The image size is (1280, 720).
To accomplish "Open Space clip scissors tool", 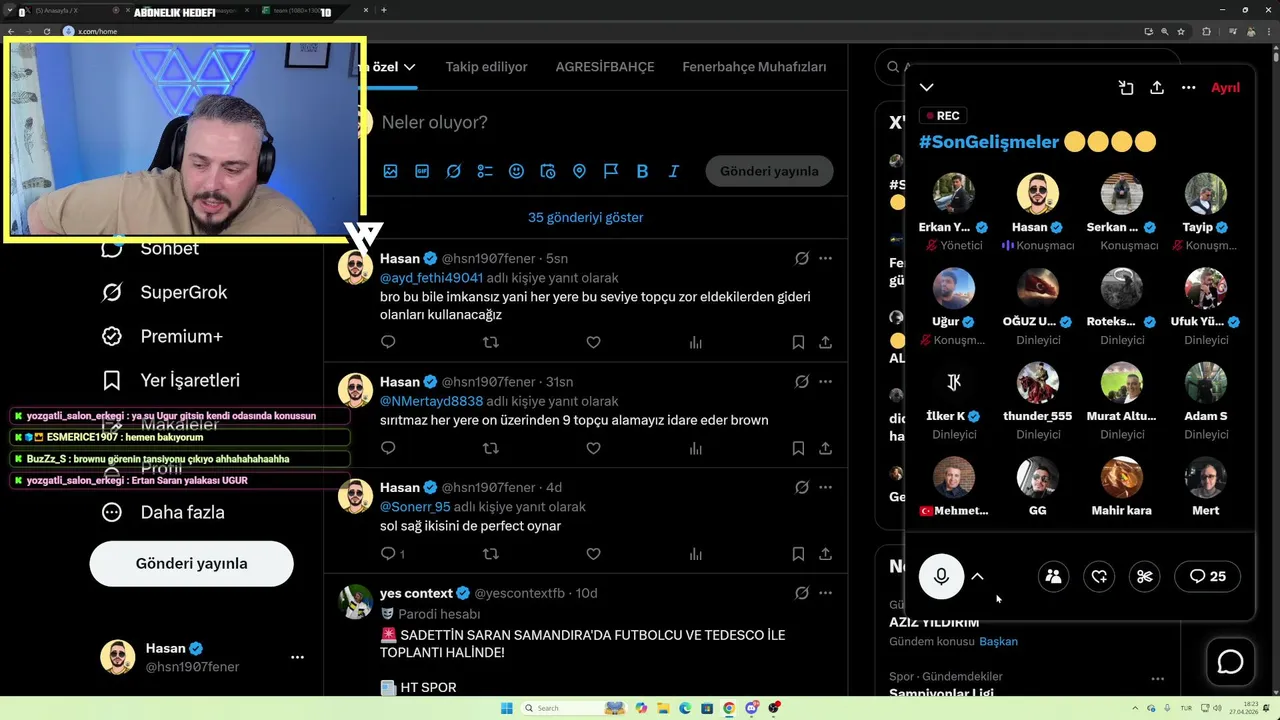I will pos(1145,576).
